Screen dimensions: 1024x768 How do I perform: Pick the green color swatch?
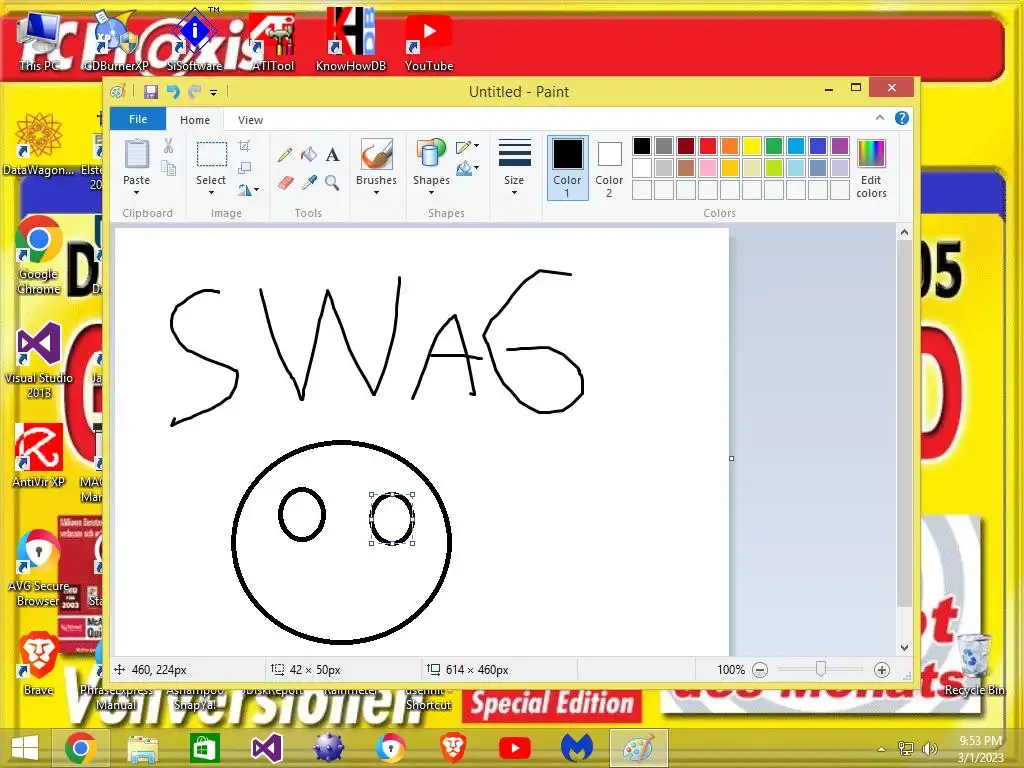pos(774,146)
